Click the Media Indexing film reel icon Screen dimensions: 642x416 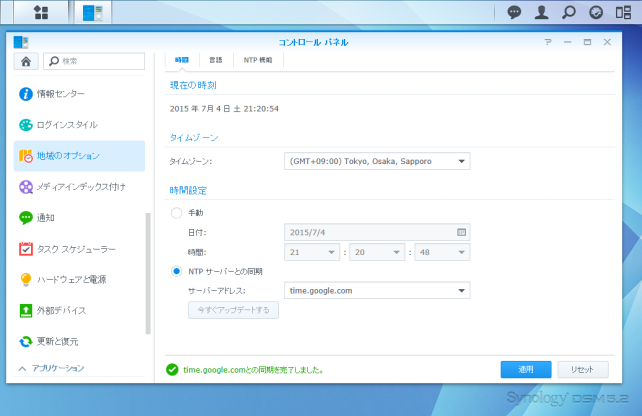(x=26, y=187)
